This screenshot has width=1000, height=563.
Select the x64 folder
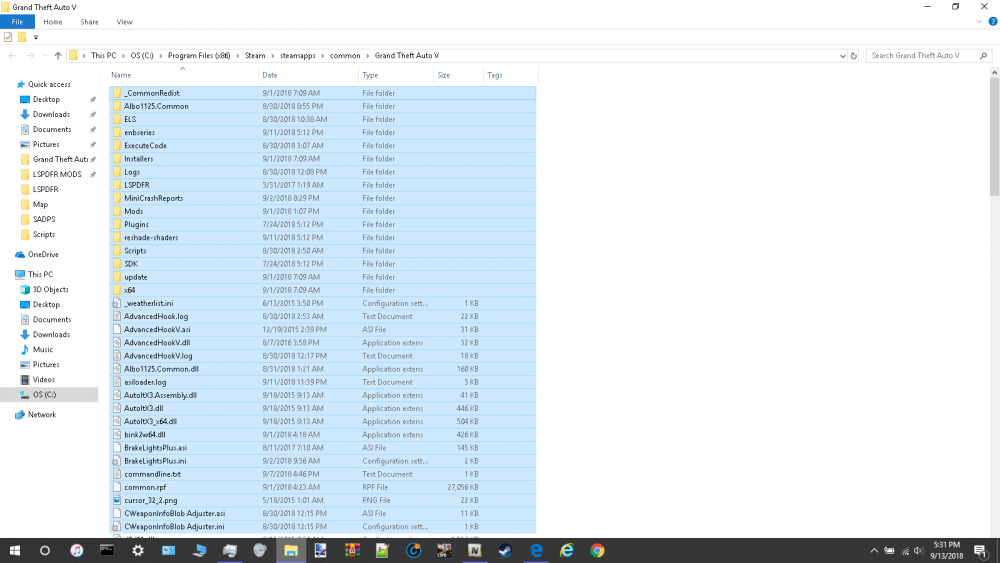pyautogui.click(x=323, y=290)
